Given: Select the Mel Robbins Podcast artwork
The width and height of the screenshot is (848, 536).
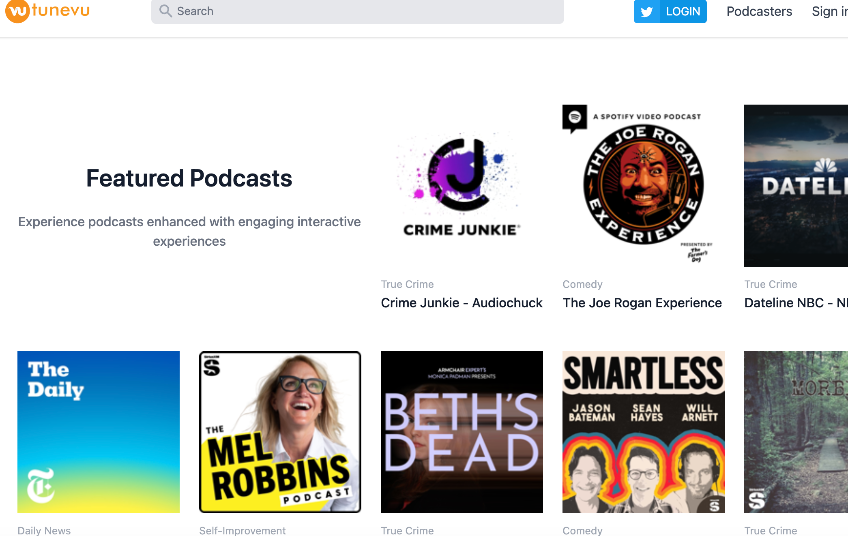Looking at the screenshot, I should (x=280, y=431).
